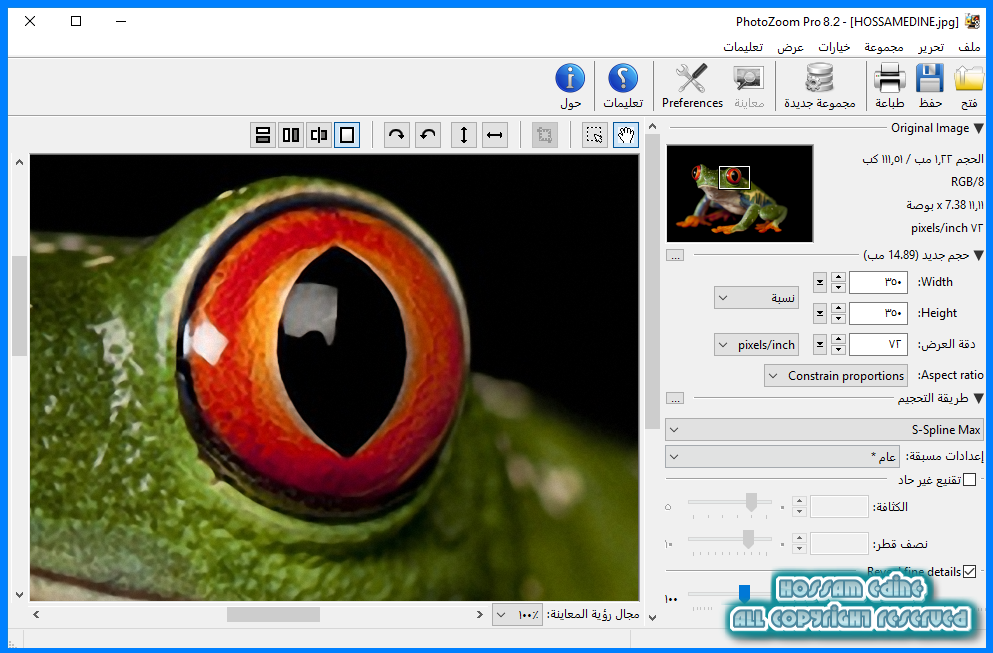Image resolution: width=993 pixels, height=653 pixels.
Task: Open the مجموعة (Batch) menu
Action: 883,47
